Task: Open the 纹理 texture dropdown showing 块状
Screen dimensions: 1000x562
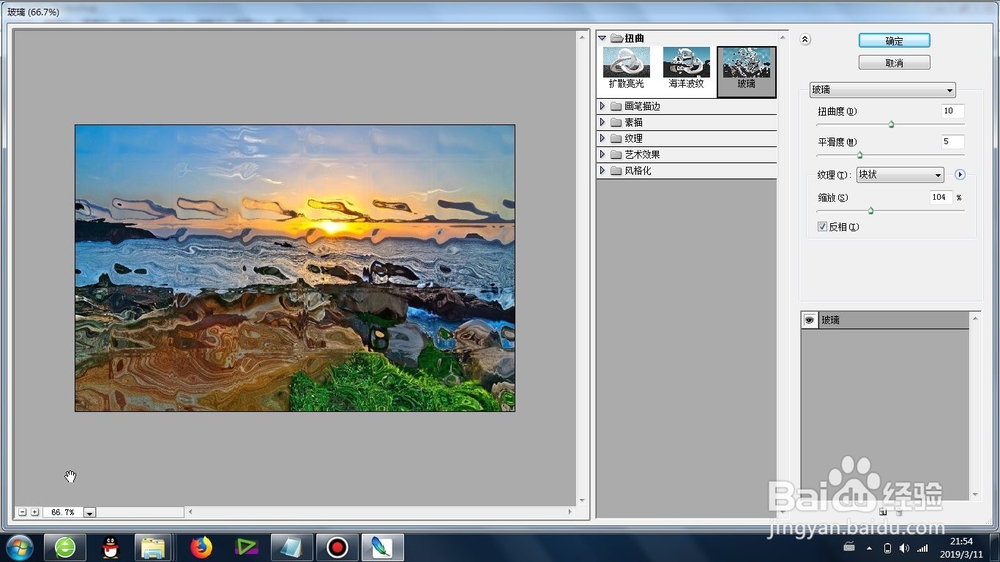Action: (x=900, y=174)
